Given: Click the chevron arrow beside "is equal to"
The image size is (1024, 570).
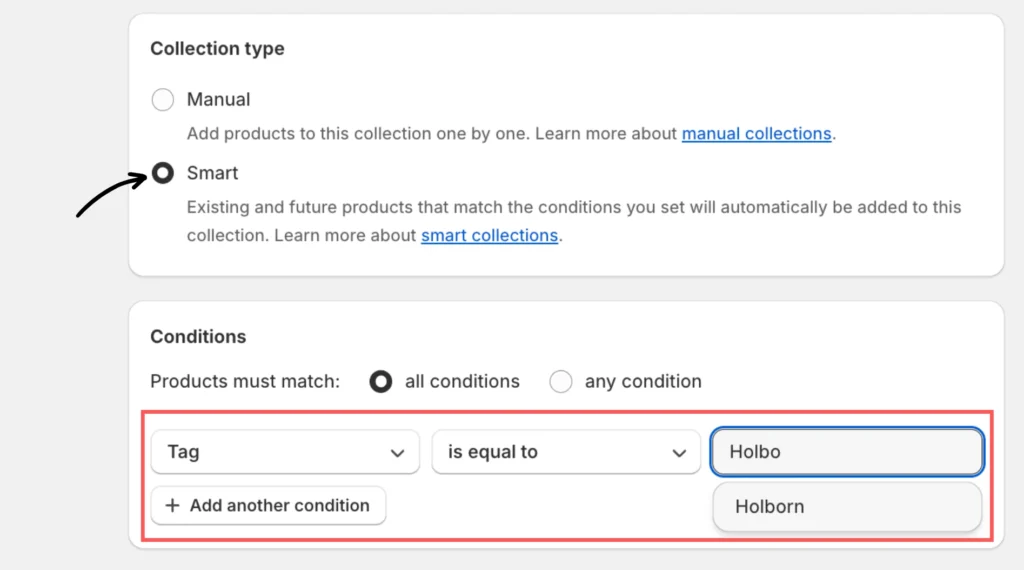Looking at the screenshot, I should pyautogui.click(x=679, y=453).
